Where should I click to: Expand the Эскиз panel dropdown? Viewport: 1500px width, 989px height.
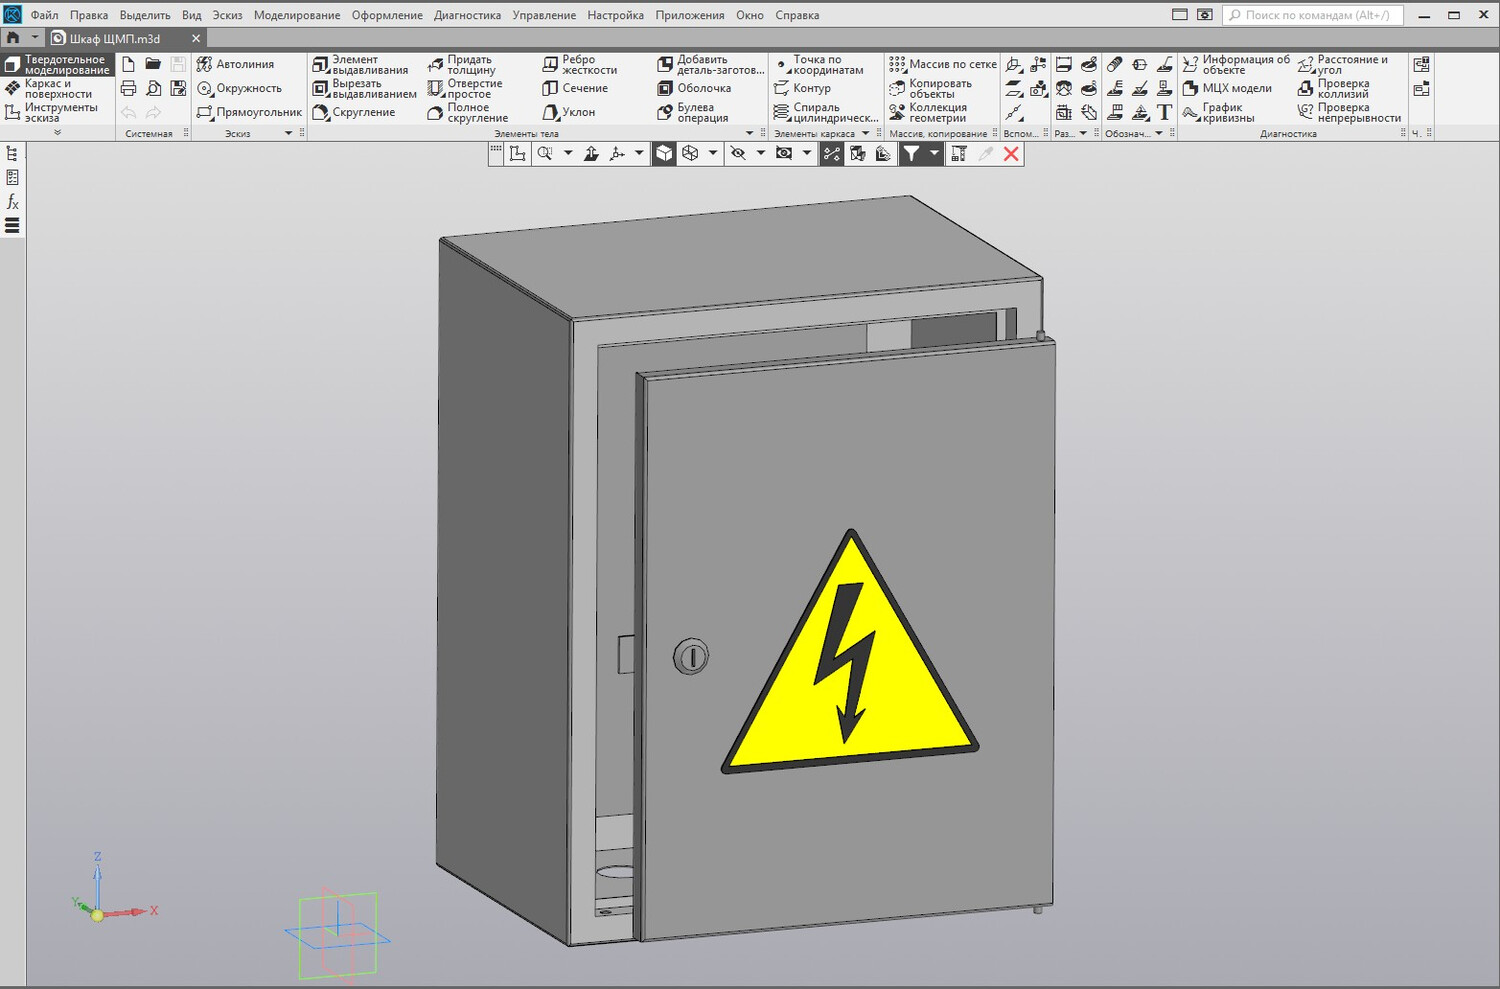point(289,133)
